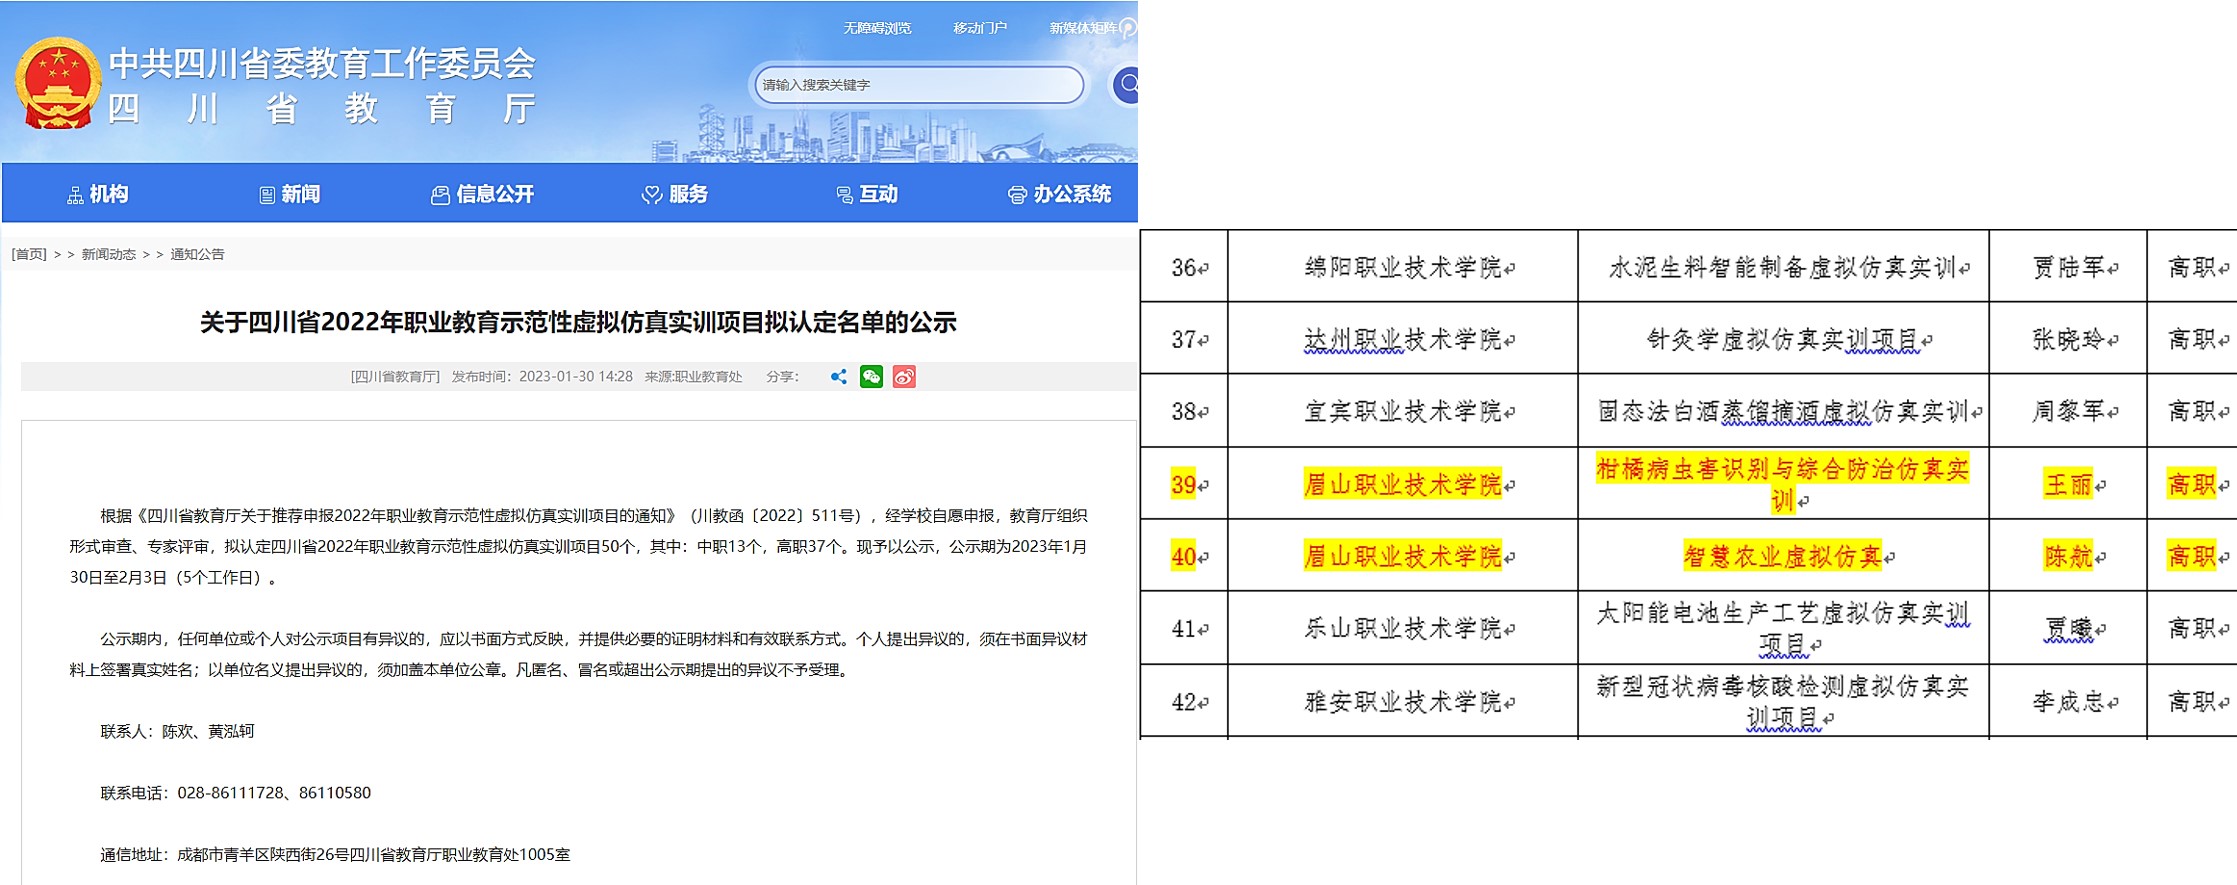Go to 通知公告 breadcrumb link
The image size is (2237, 885).
point(197,254)
